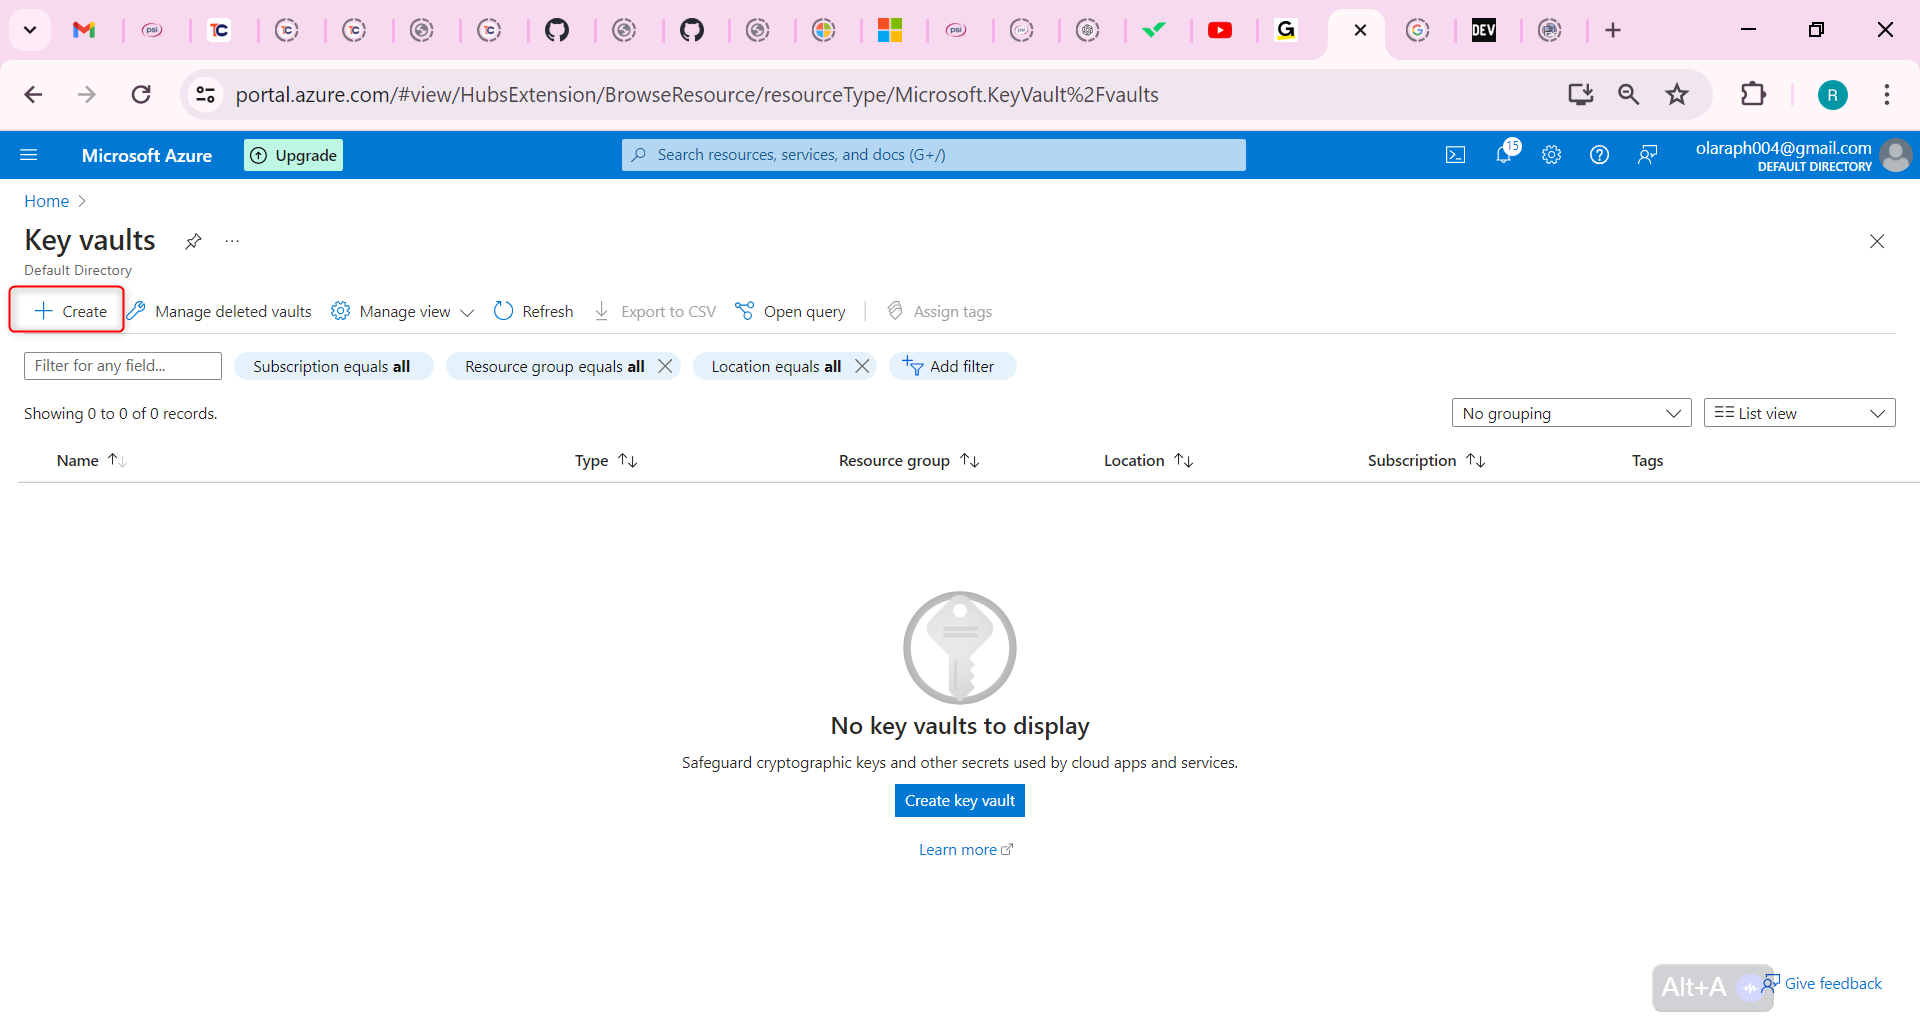Open Azure portal settings gear

coord(1551,155)
